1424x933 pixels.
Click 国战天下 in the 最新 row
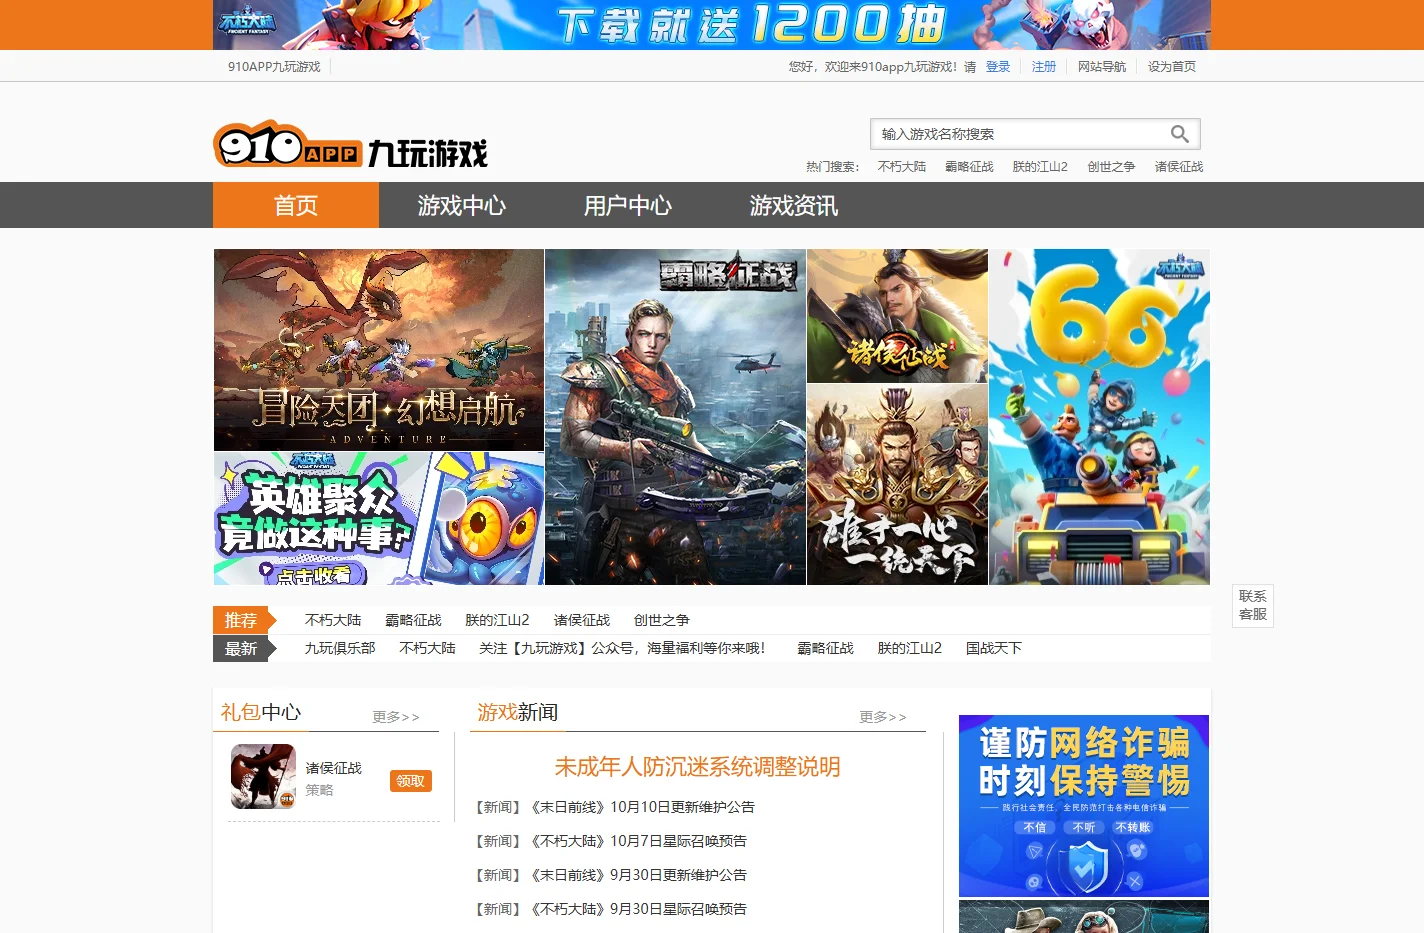click(994, 648)
